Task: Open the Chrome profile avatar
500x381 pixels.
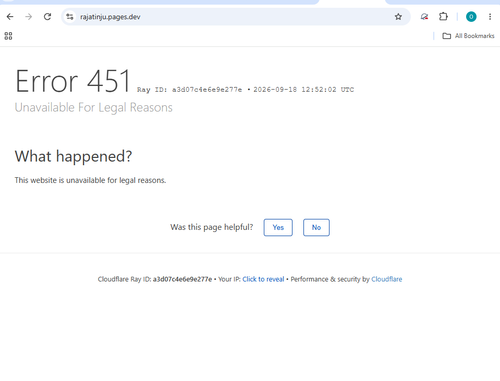Action: [471, 17]
